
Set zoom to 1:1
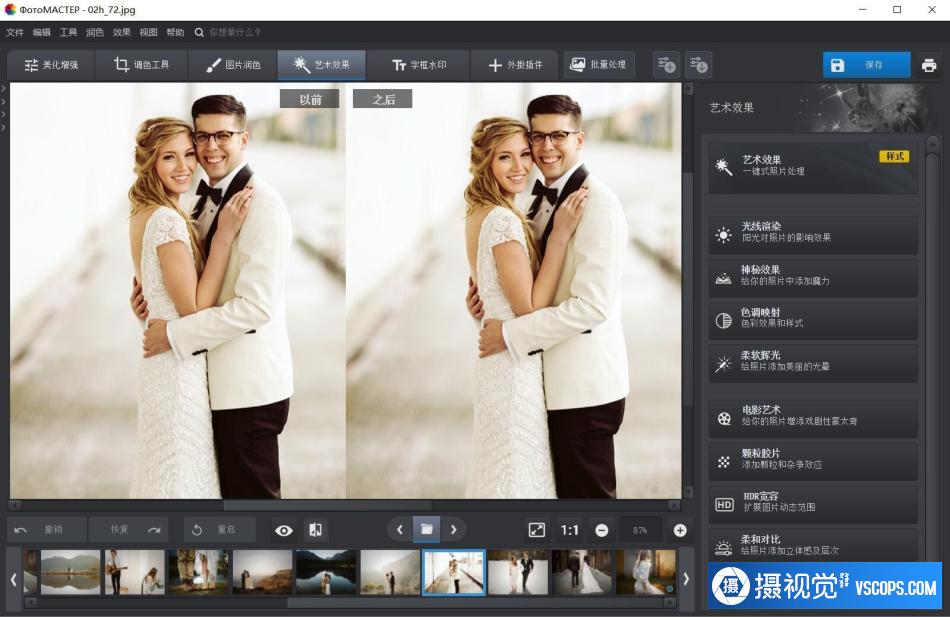(569, 530)
